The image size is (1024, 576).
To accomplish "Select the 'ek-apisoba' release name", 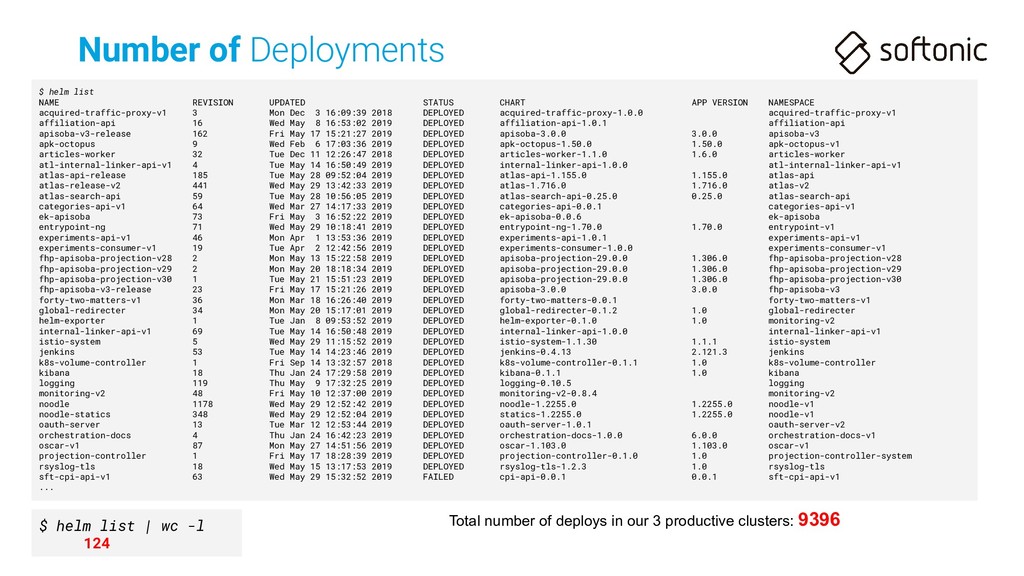I will tap(64, 217).
